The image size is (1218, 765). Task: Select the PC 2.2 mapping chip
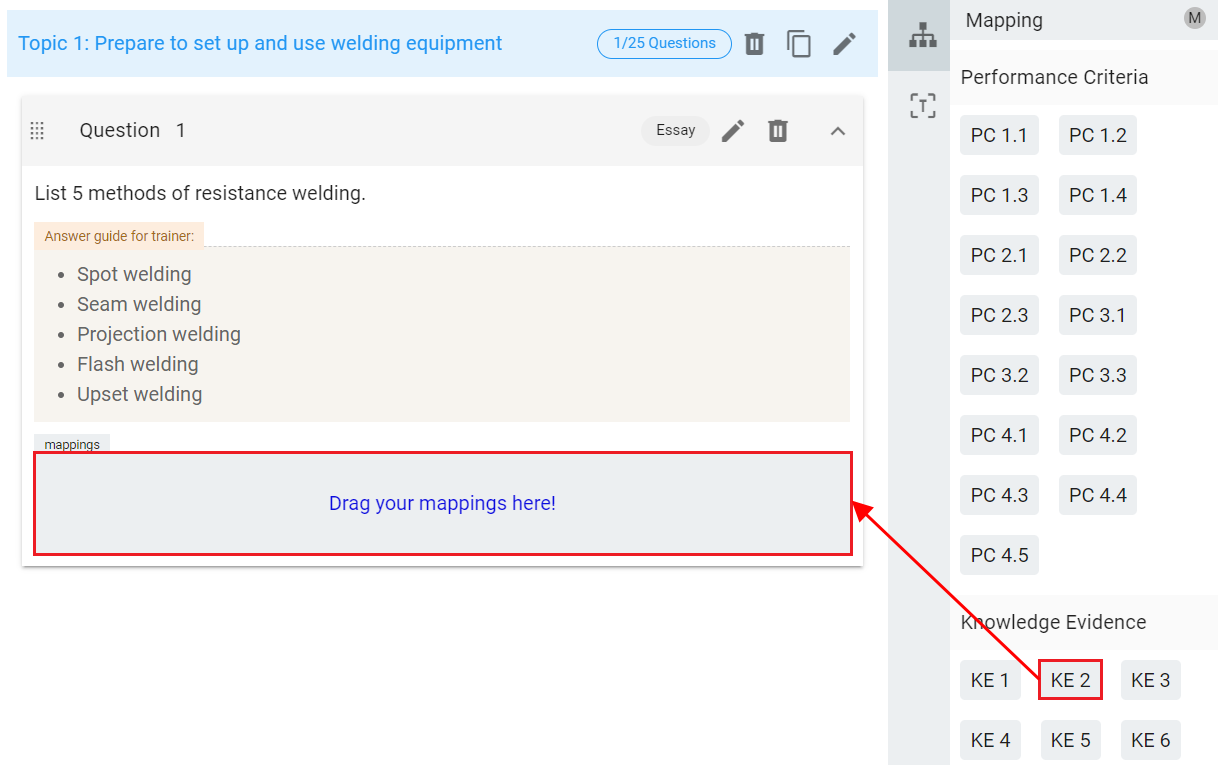click(1098, 255)
